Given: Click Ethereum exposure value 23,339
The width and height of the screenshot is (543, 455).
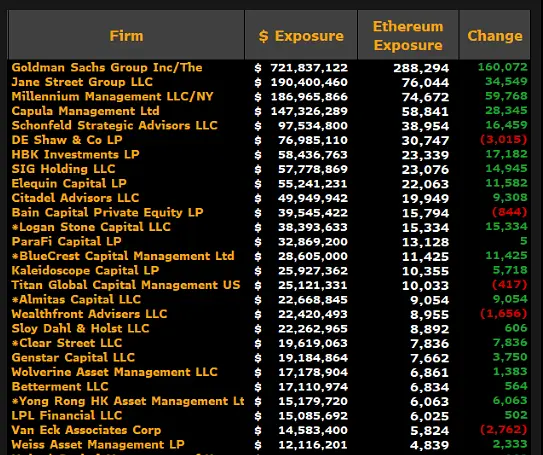Looking at the screenshot, I should tap(425, 155).
